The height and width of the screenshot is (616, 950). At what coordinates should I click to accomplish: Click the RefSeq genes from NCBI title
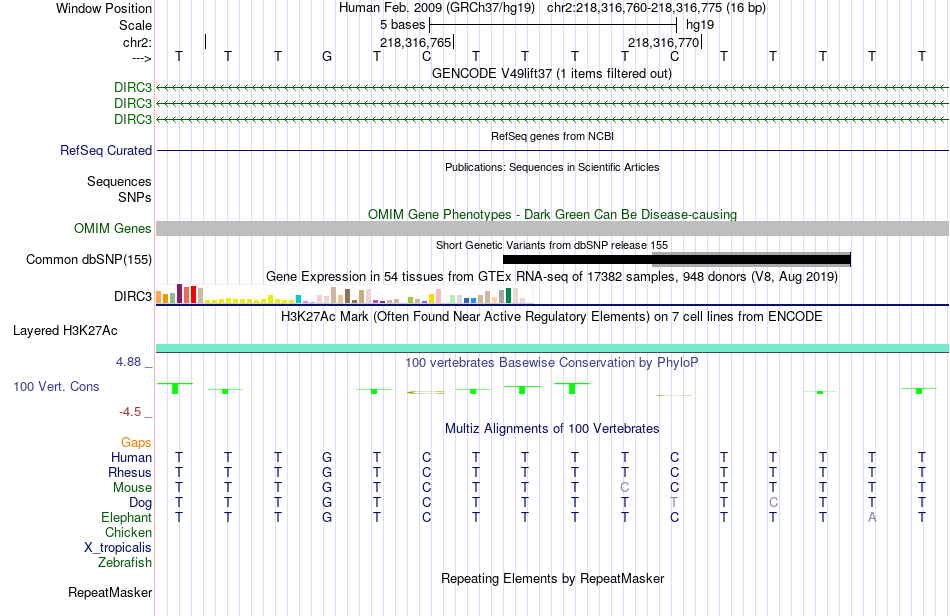(552, 136)
